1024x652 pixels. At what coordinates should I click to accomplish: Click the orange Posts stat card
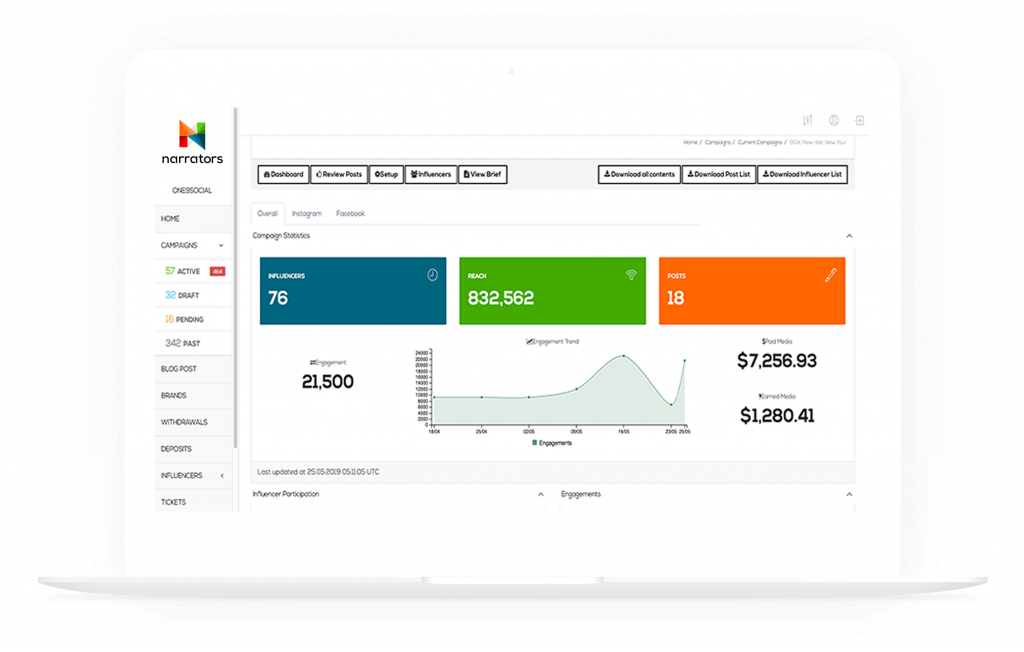[752, 291]
